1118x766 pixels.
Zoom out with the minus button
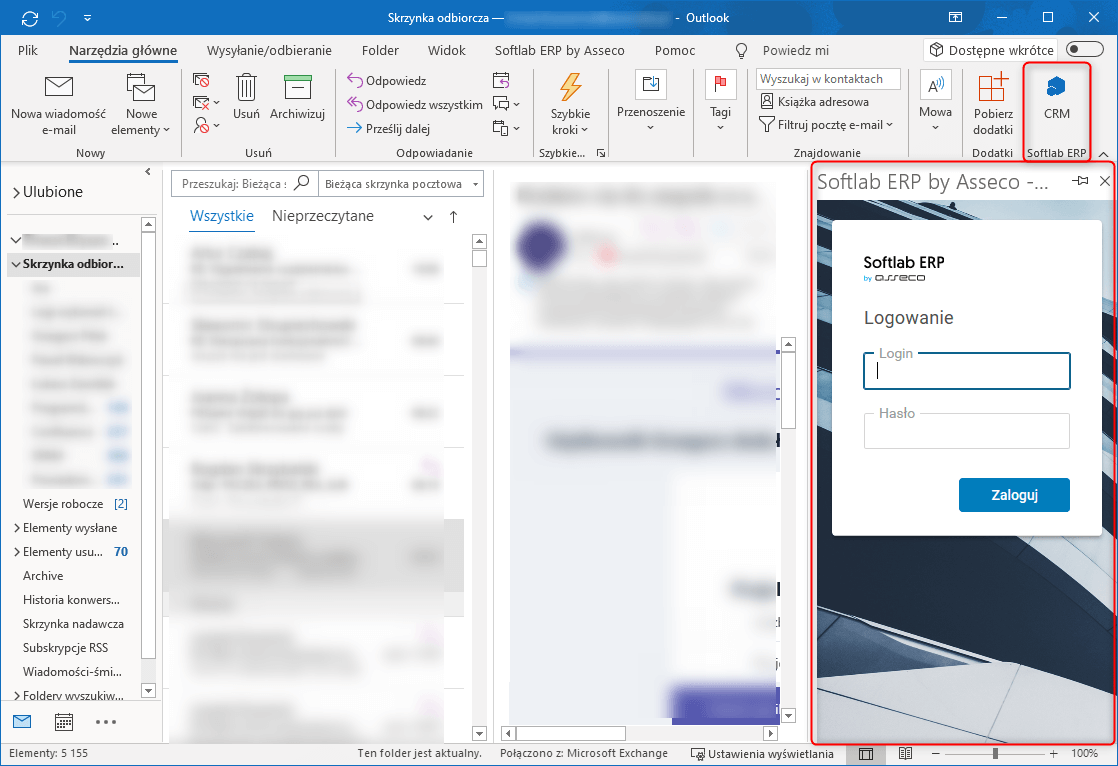(x=935, y=754)
